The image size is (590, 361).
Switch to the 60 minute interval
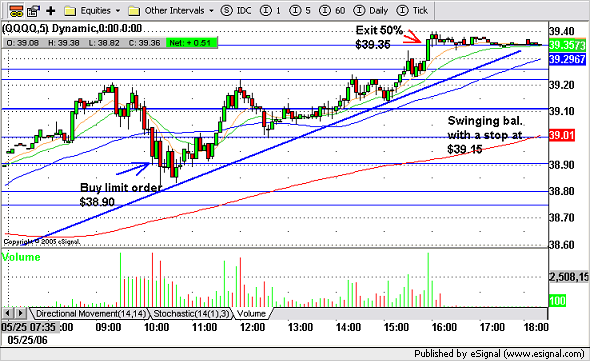point(332,11)
